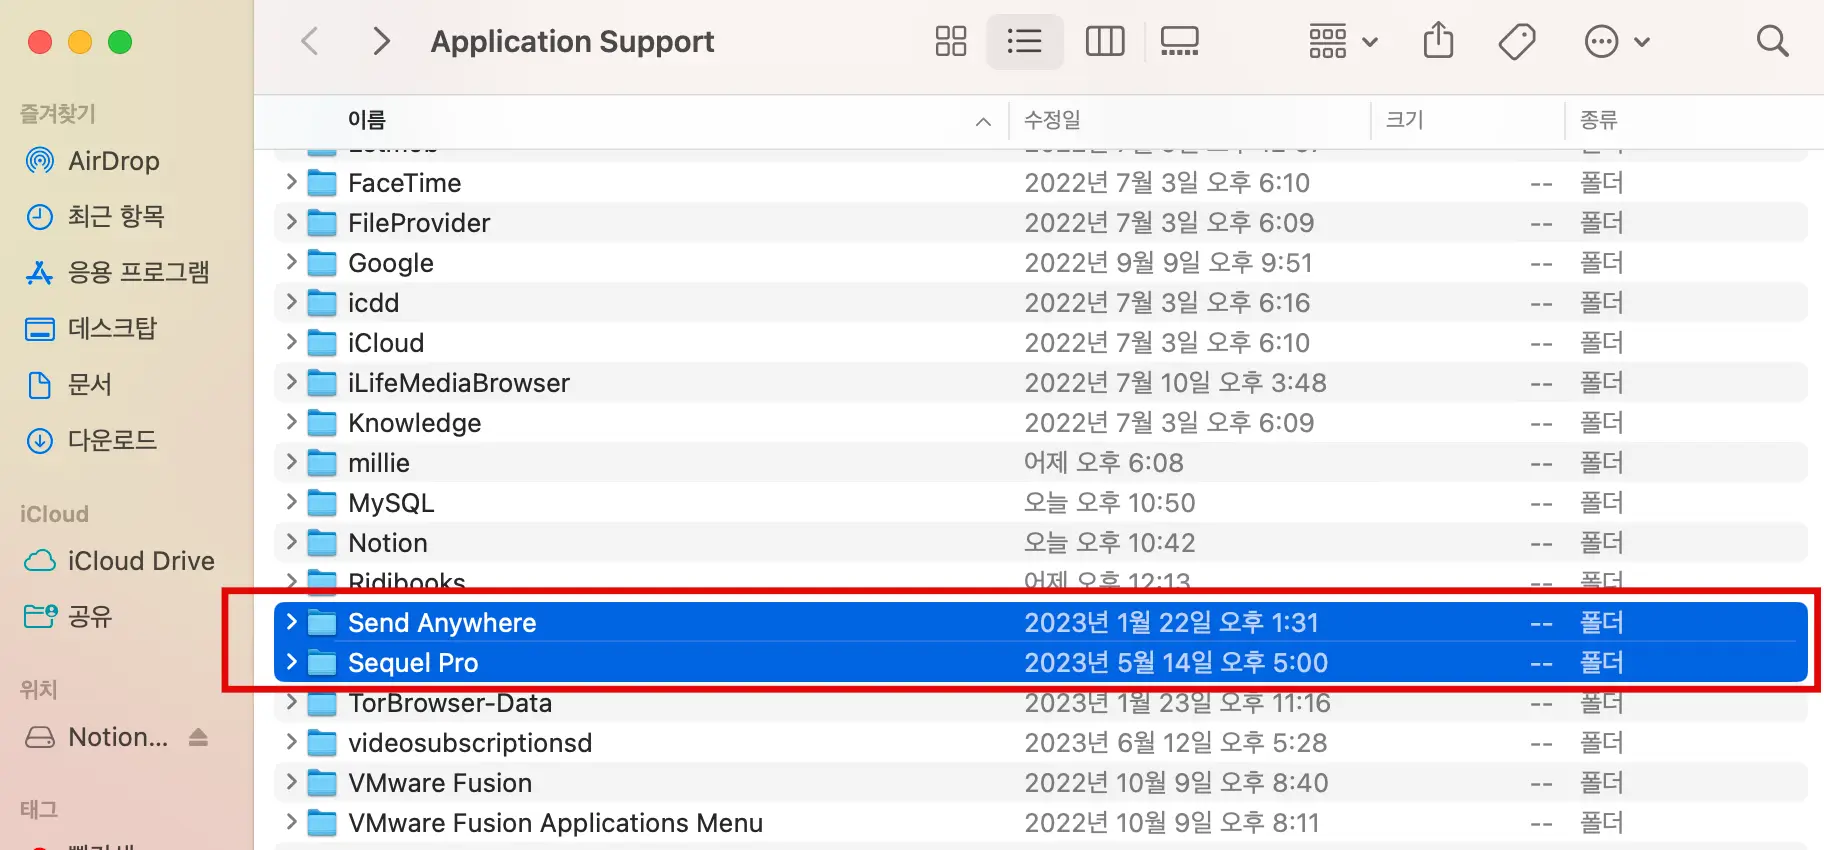Expand the millie folder
Image resolution: width=1824 pixels, height=850 pixels.
pyautogui.click(x=291, y=462)
